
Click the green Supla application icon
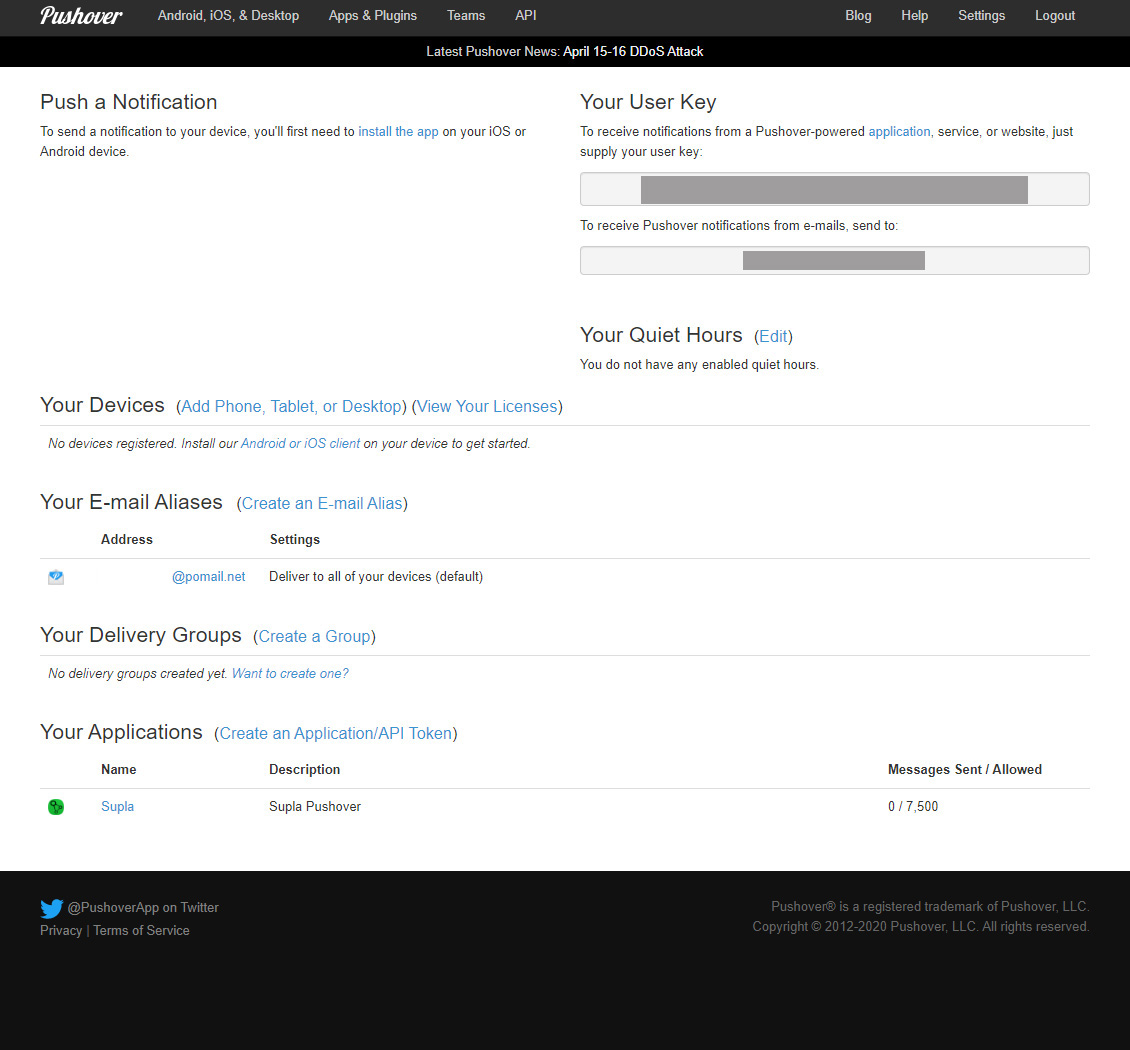(55, 807)
